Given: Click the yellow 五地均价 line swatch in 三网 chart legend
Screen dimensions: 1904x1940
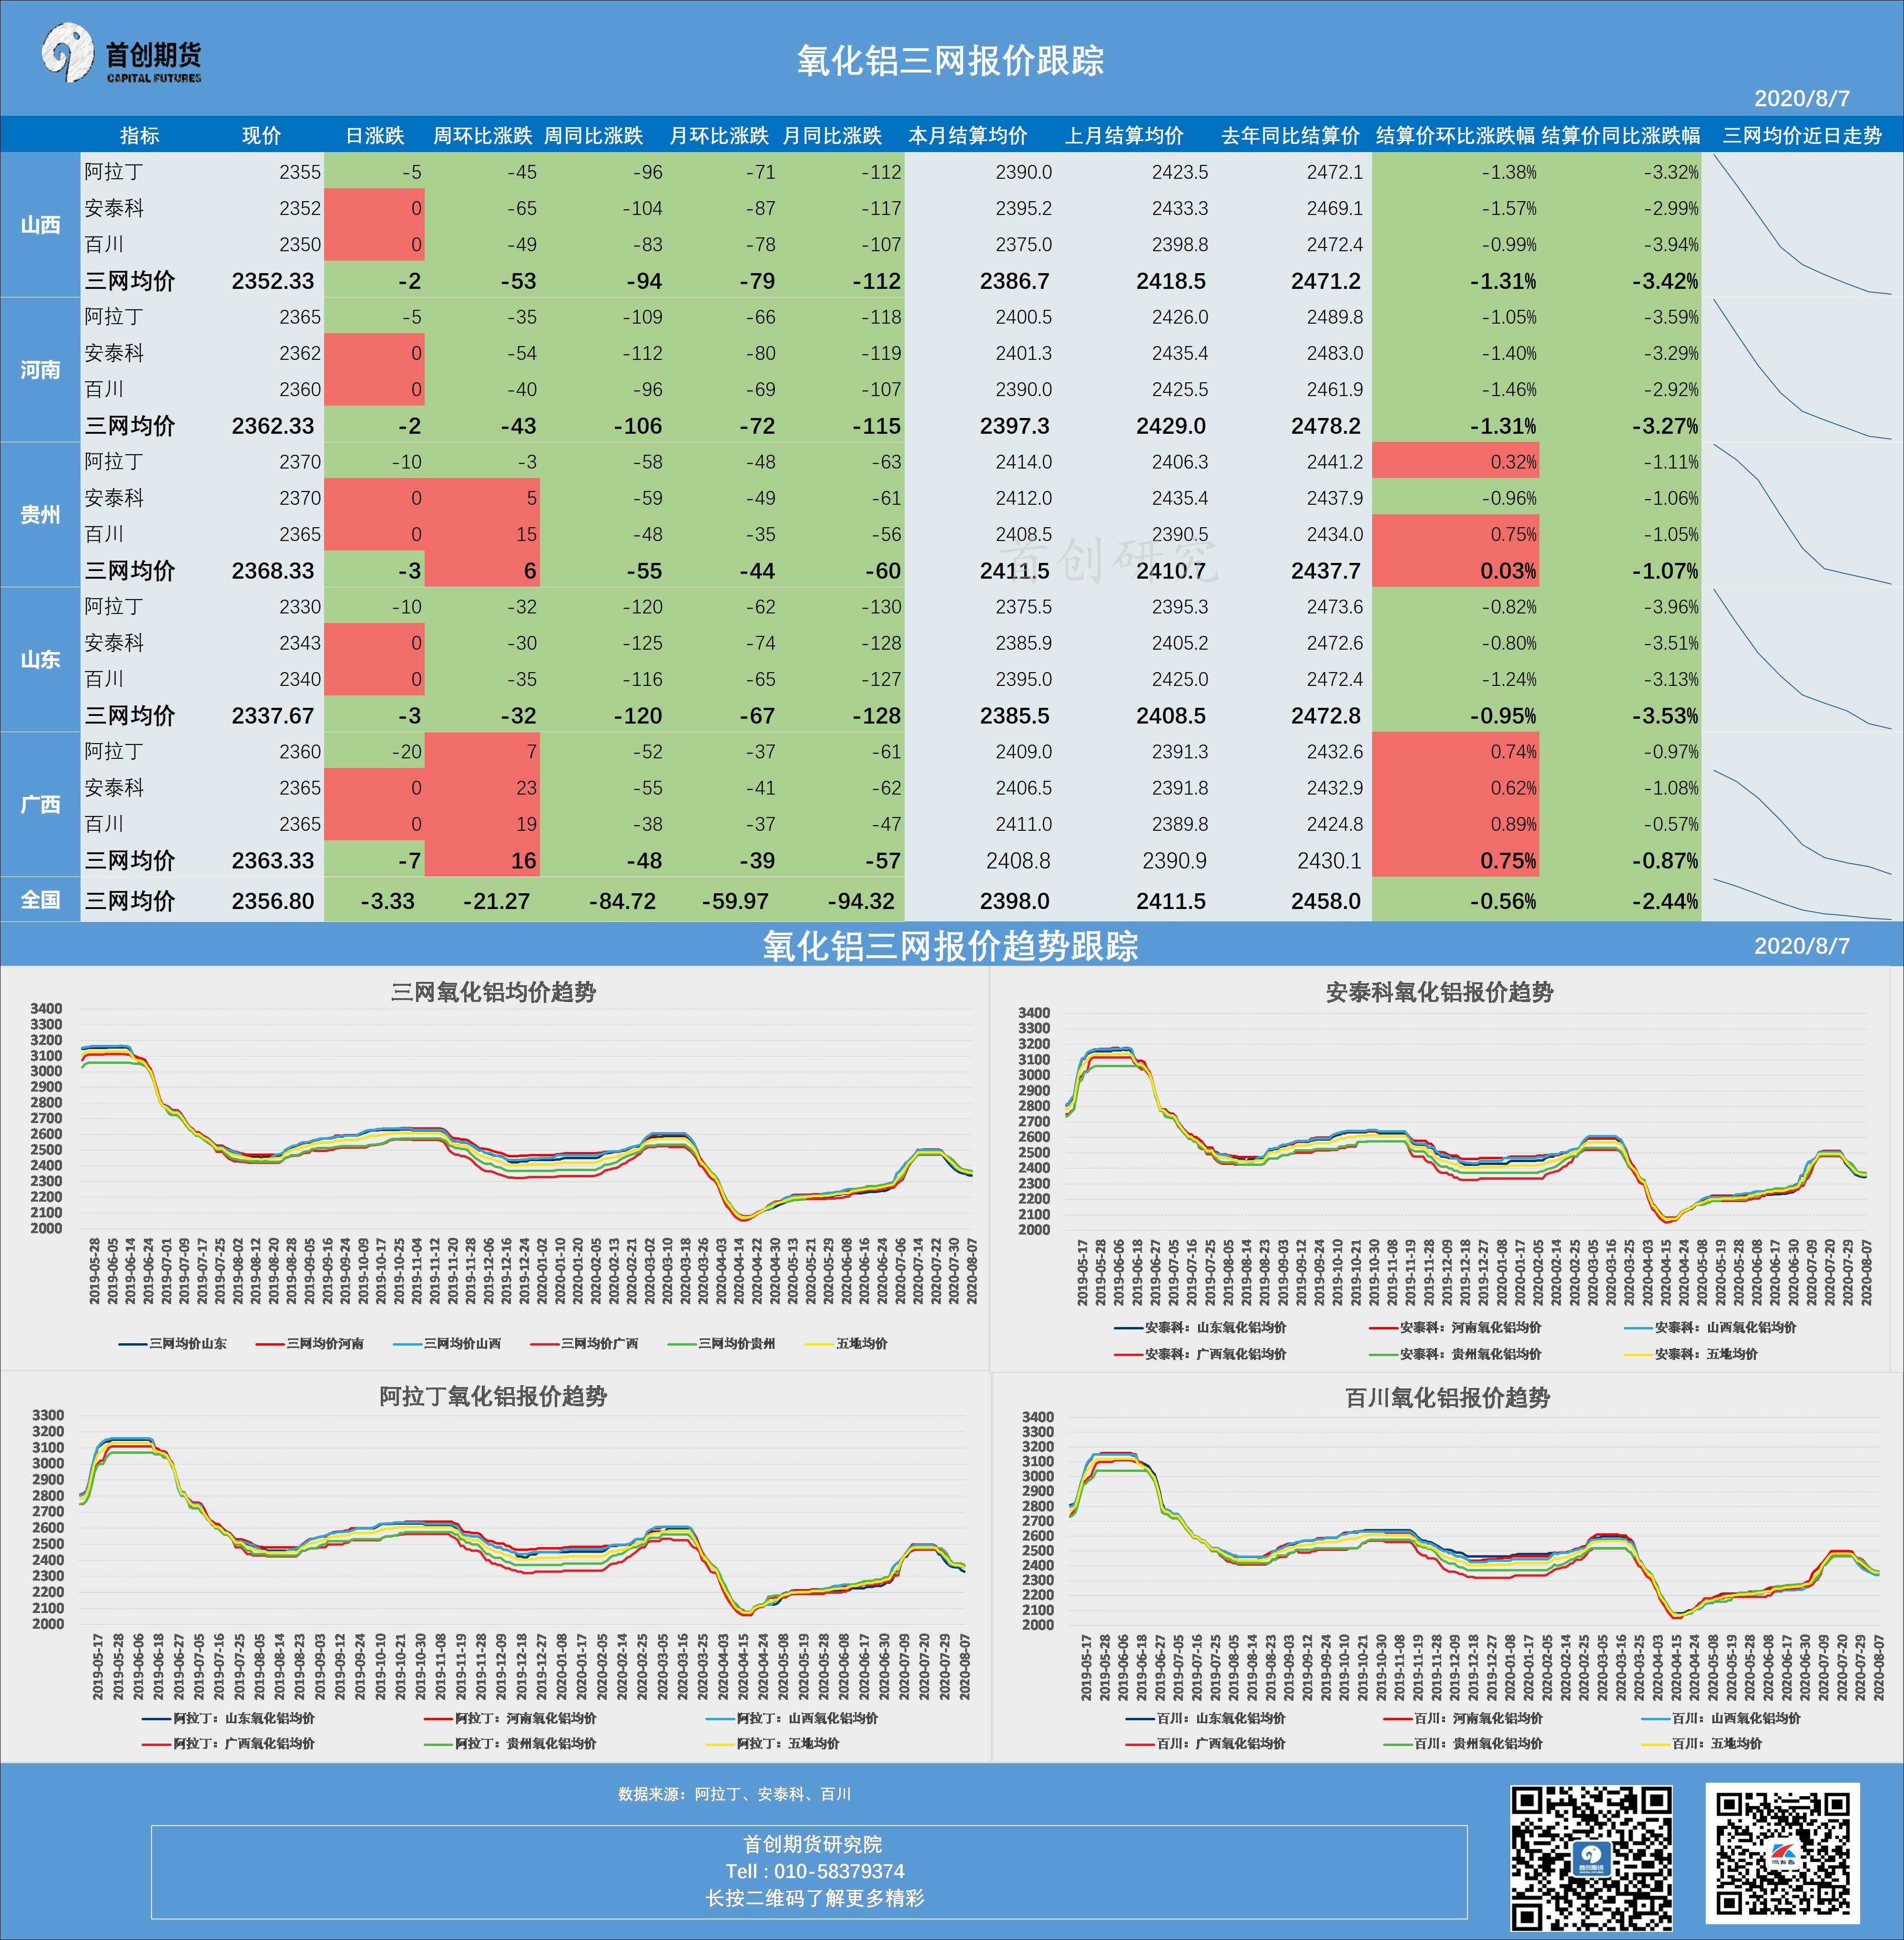Looking at the screenshot, I should (x=818, y=1344).
